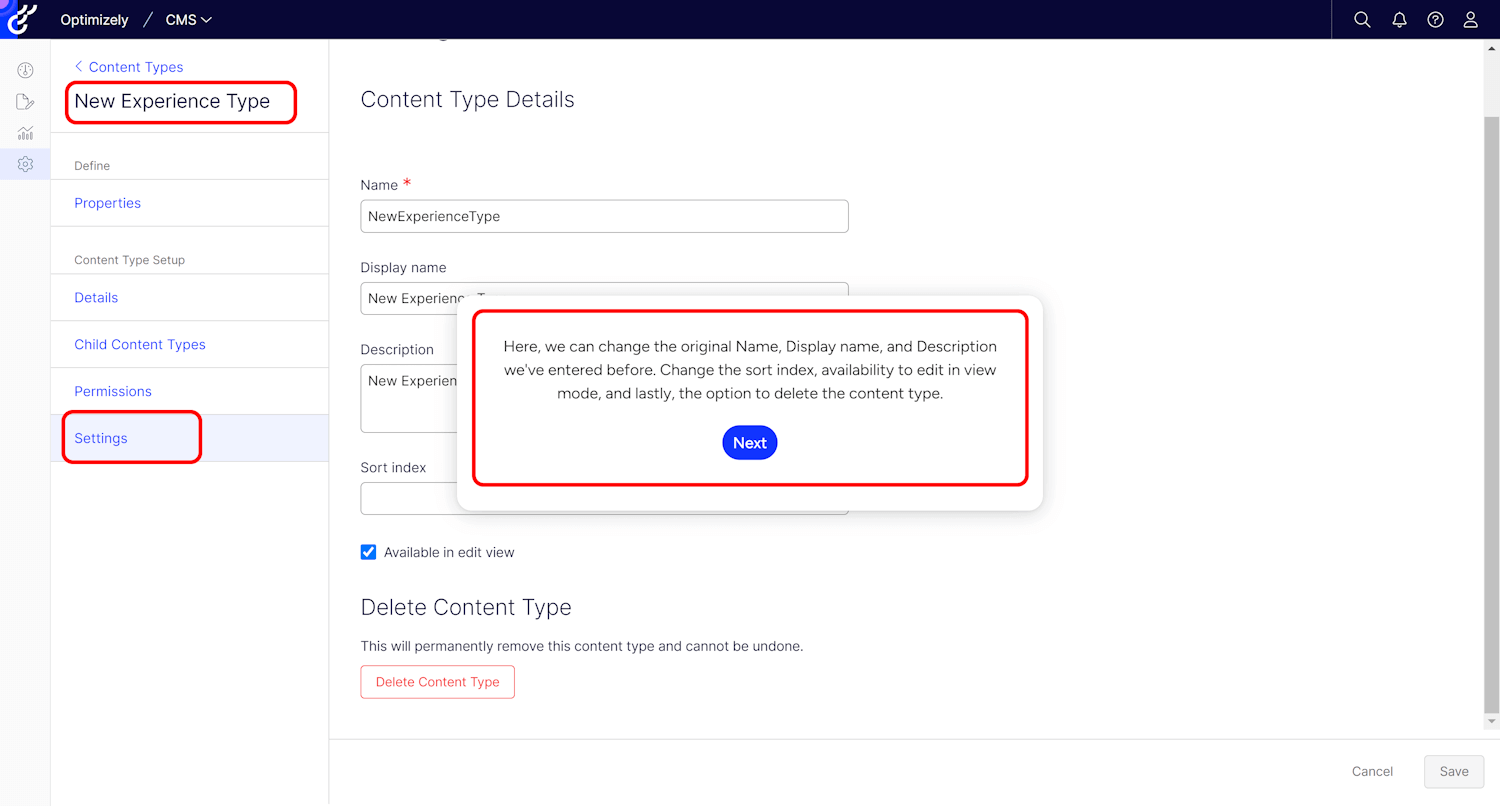Open the page edit icon in sidebar
The width and height of the screenshot is (1500, 806).
[25, 102]
